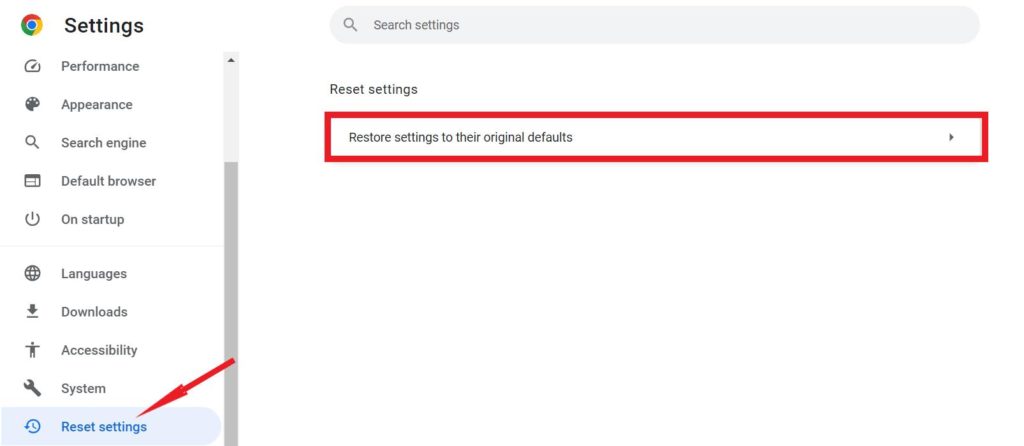Viewport: 1024px width, 446px height.
Task: Click the Search engine magnifier icon
Action: [33, 143]
